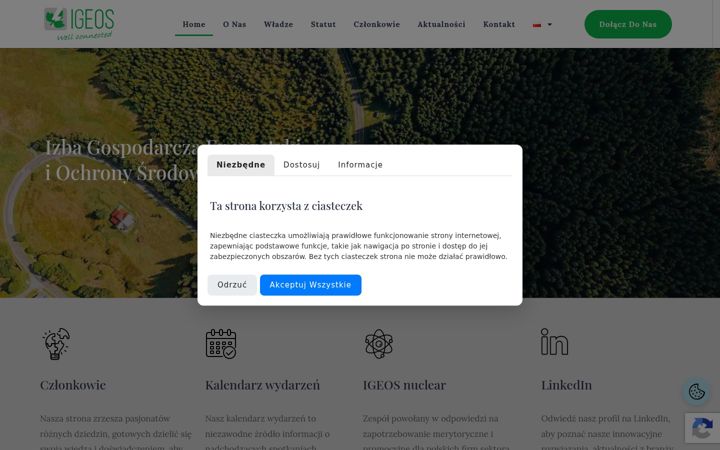Click the IGEOS nuclear heading
Image resolution: width=720 pixels, height=450 pixels.
404,385
